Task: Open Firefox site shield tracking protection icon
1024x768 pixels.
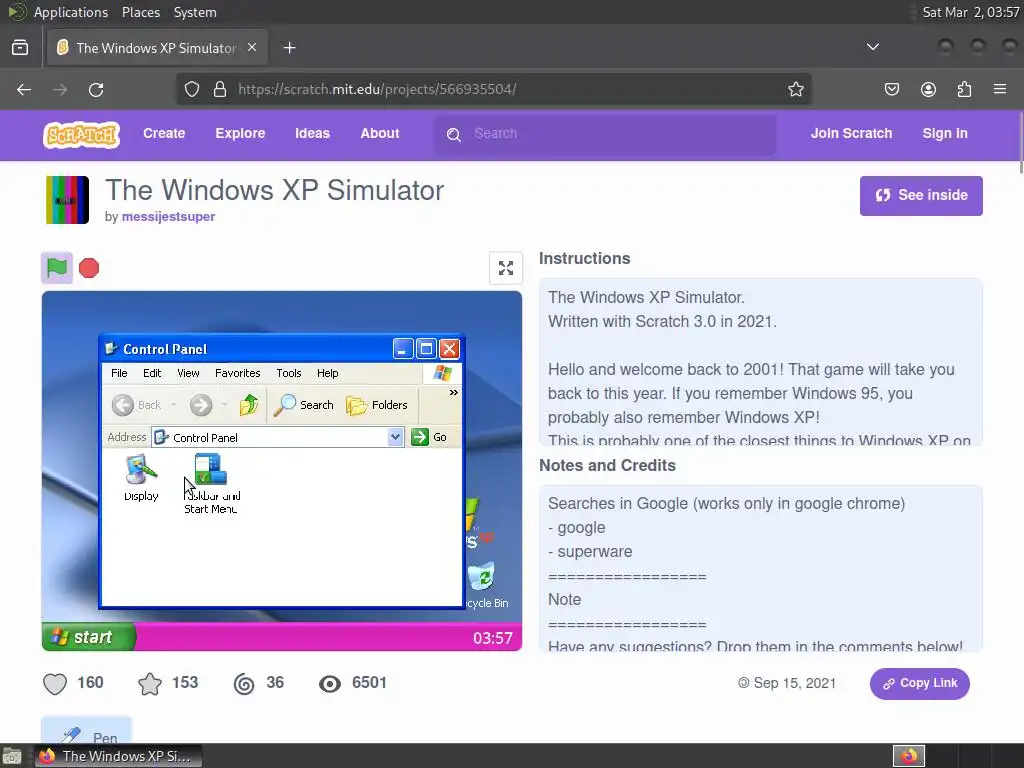Action: (x=191, y=89)
